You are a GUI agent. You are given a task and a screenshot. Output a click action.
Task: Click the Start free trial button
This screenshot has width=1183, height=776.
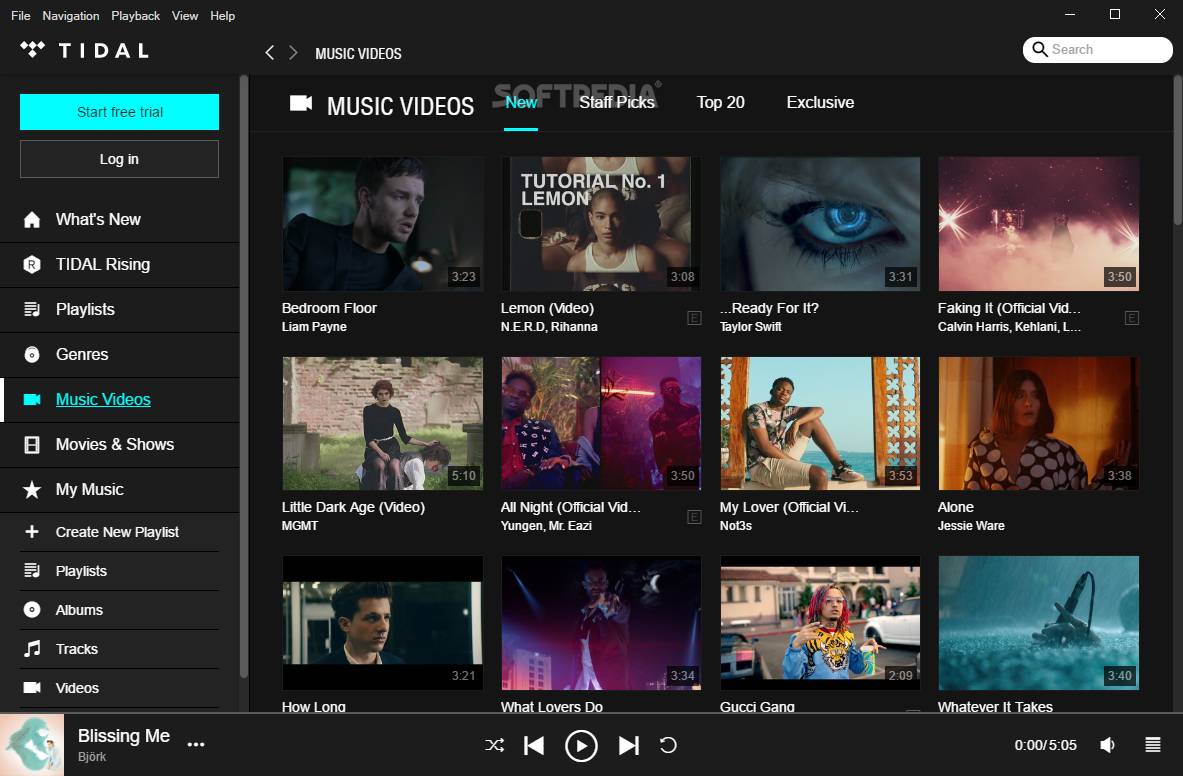pyautogui.click(x=119, y=112)
